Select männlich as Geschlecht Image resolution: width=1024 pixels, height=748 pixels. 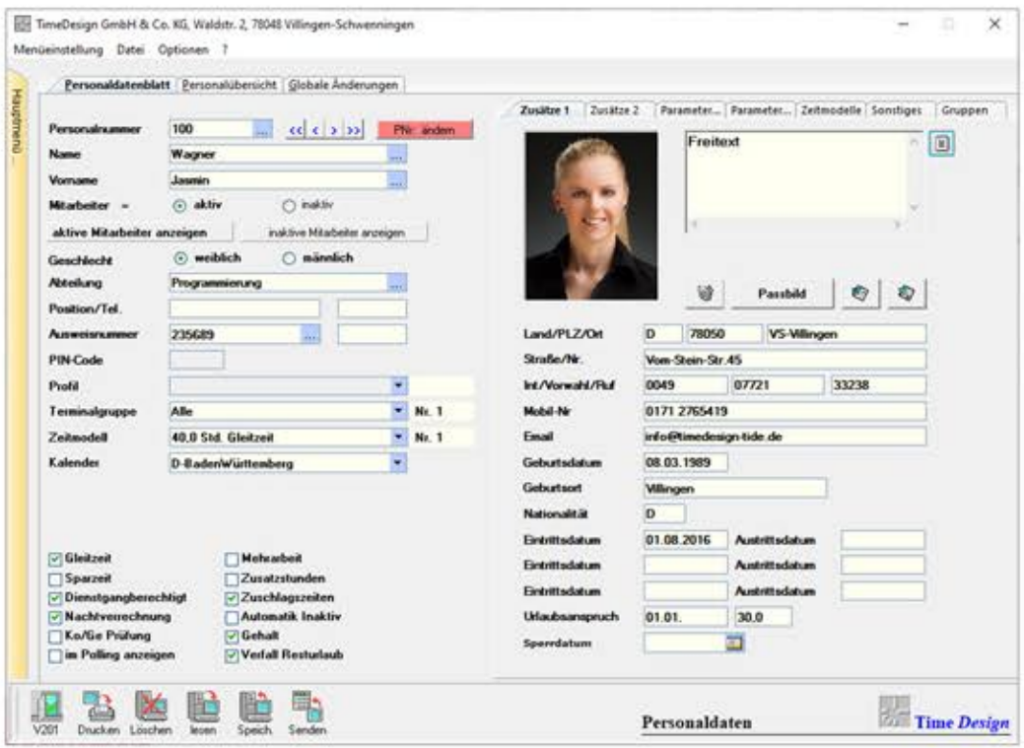click(x=290, y=258)
